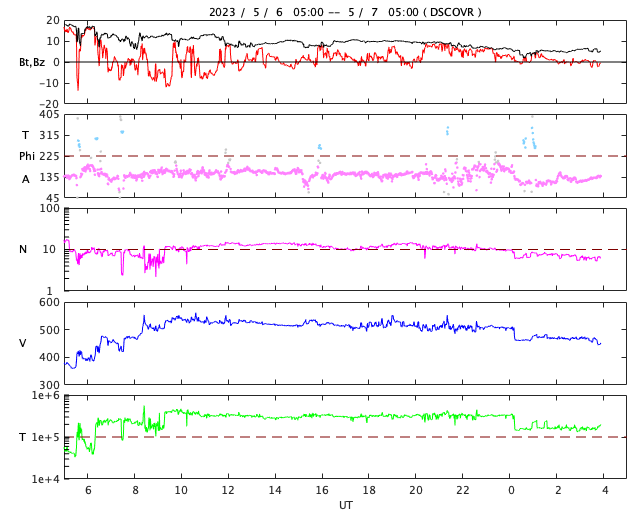Click the '100' tick on the density axis

coord(49,209)
